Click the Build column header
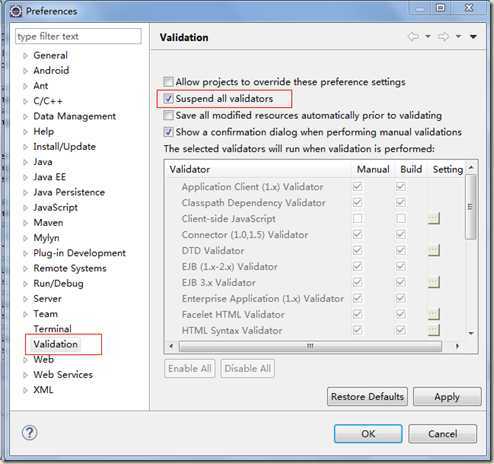494x464 pixels. (x=411, y=169)
